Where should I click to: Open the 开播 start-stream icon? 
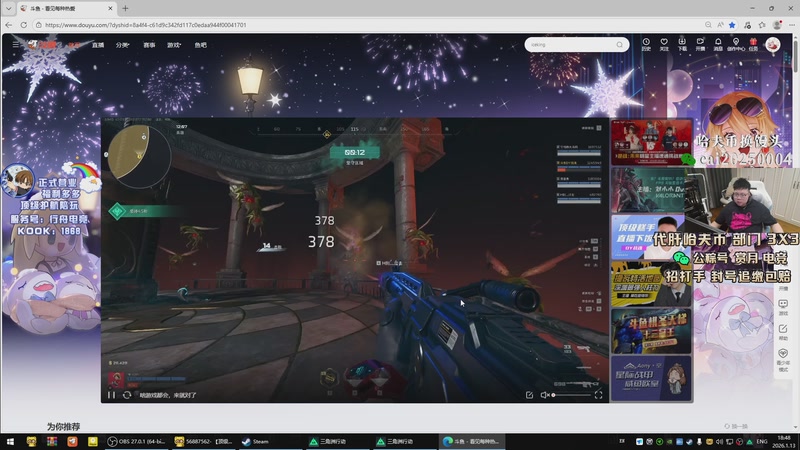point(700,44)
